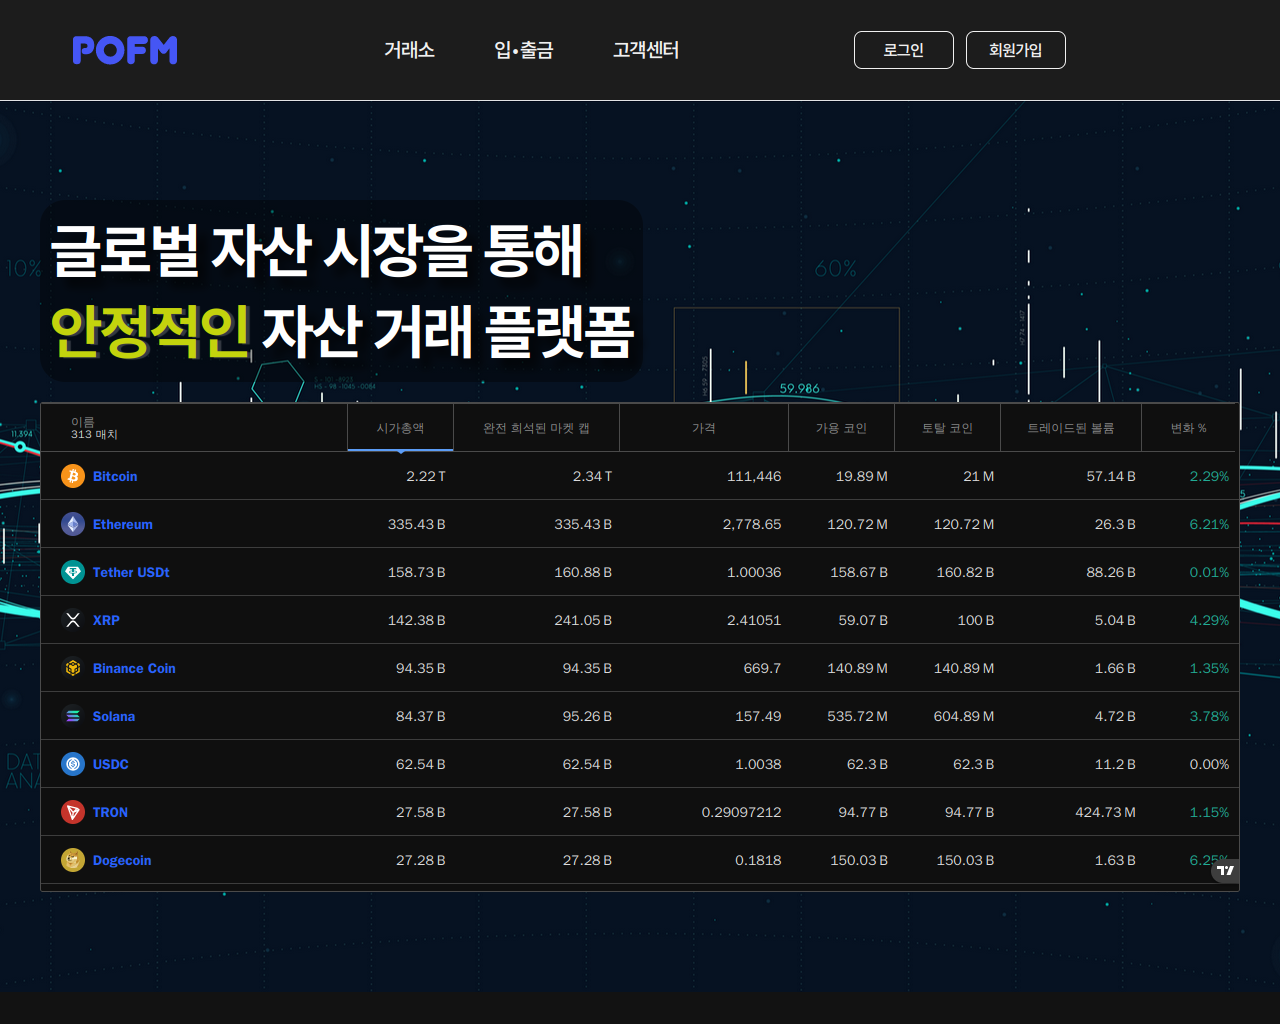The image size is (1280, 1024).
Task: Click TRON volume 424.73 M
Action: click(x=1105, y=813)
